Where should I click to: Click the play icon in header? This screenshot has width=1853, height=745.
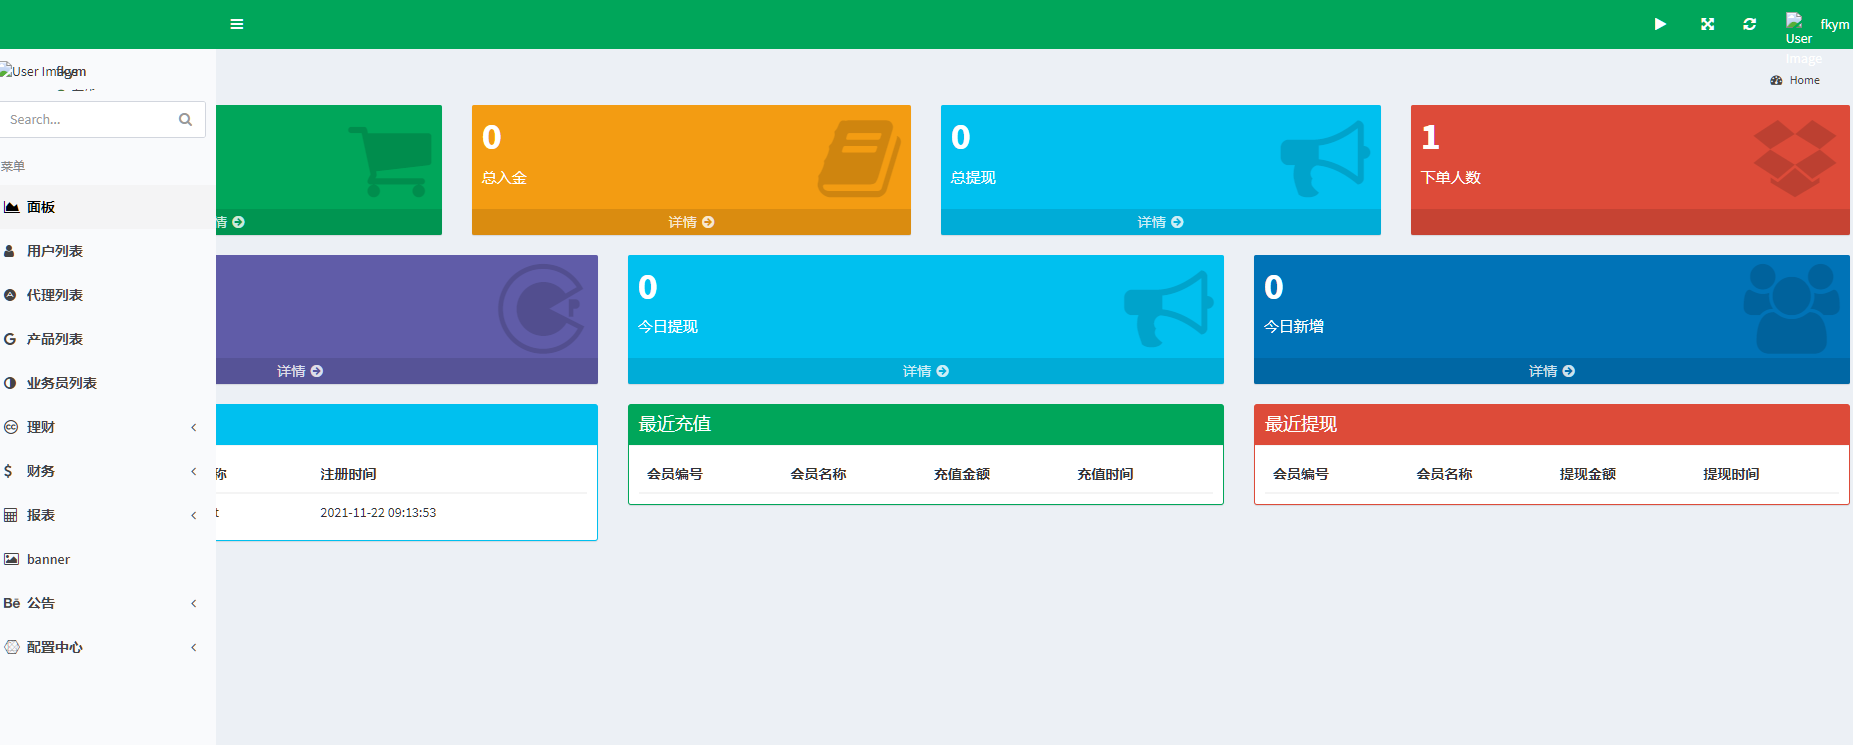1660,24
